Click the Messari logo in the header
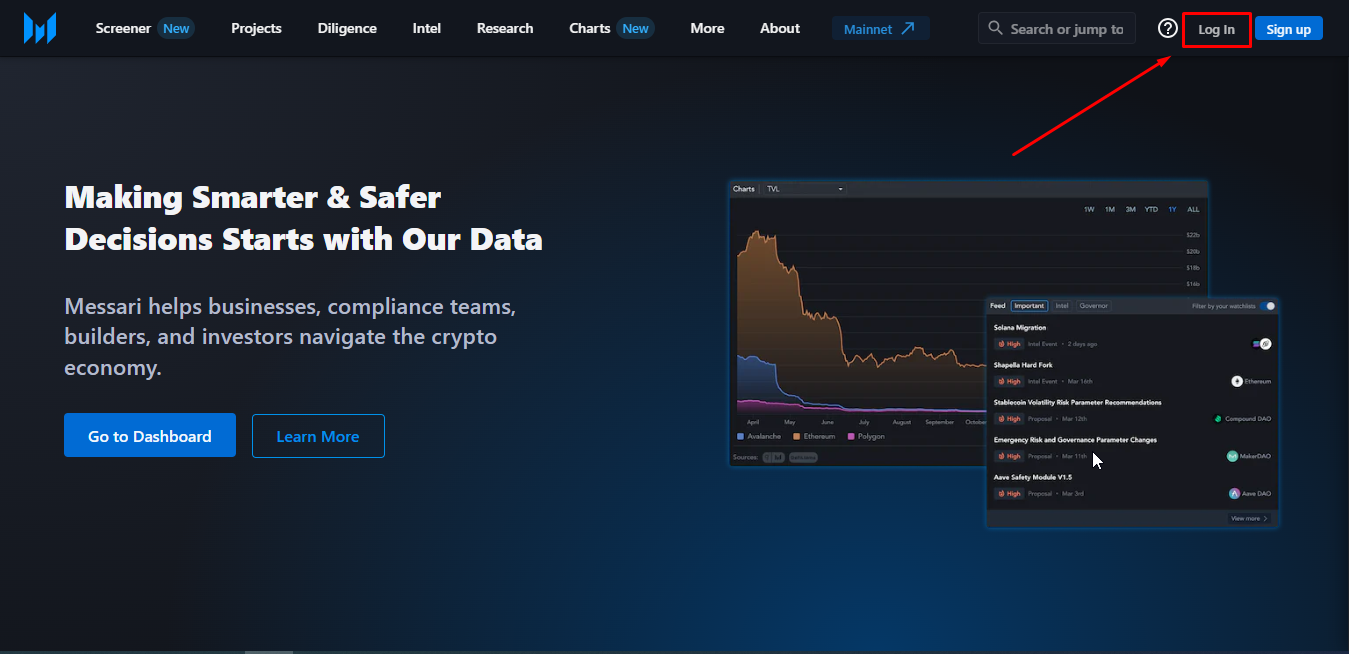1349x654 pixels. coord(40,28)
